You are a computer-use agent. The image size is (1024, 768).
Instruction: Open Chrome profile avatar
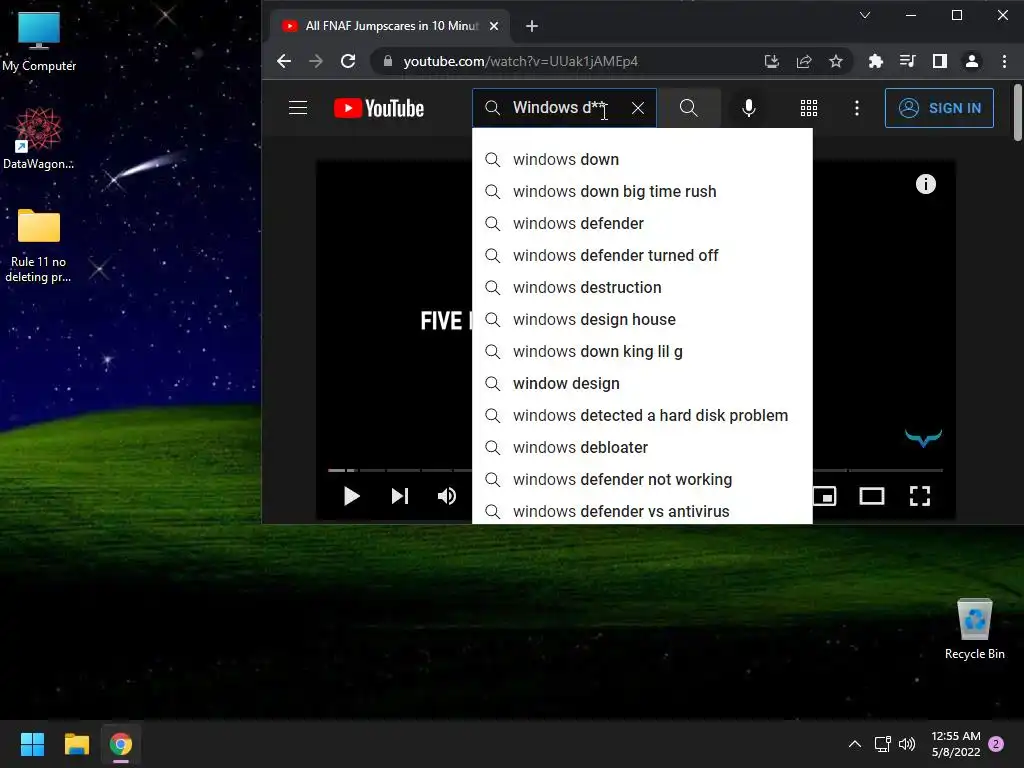click(972, 61)
